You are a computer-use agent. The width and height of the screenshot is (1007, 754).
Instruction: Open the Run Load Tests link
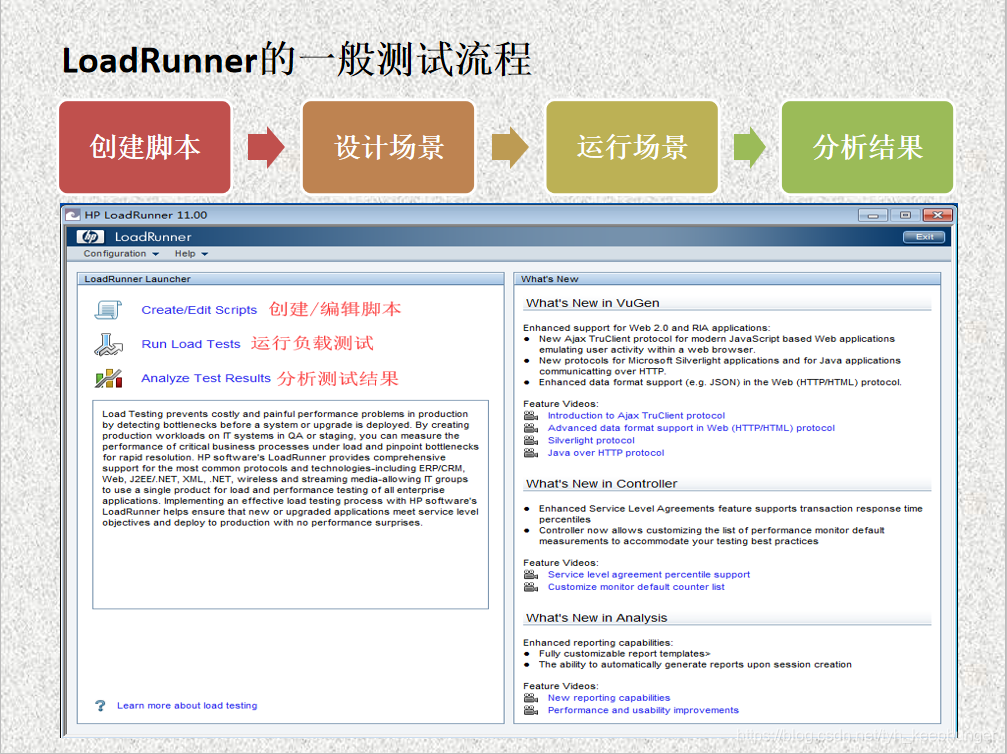coord(191,344)
